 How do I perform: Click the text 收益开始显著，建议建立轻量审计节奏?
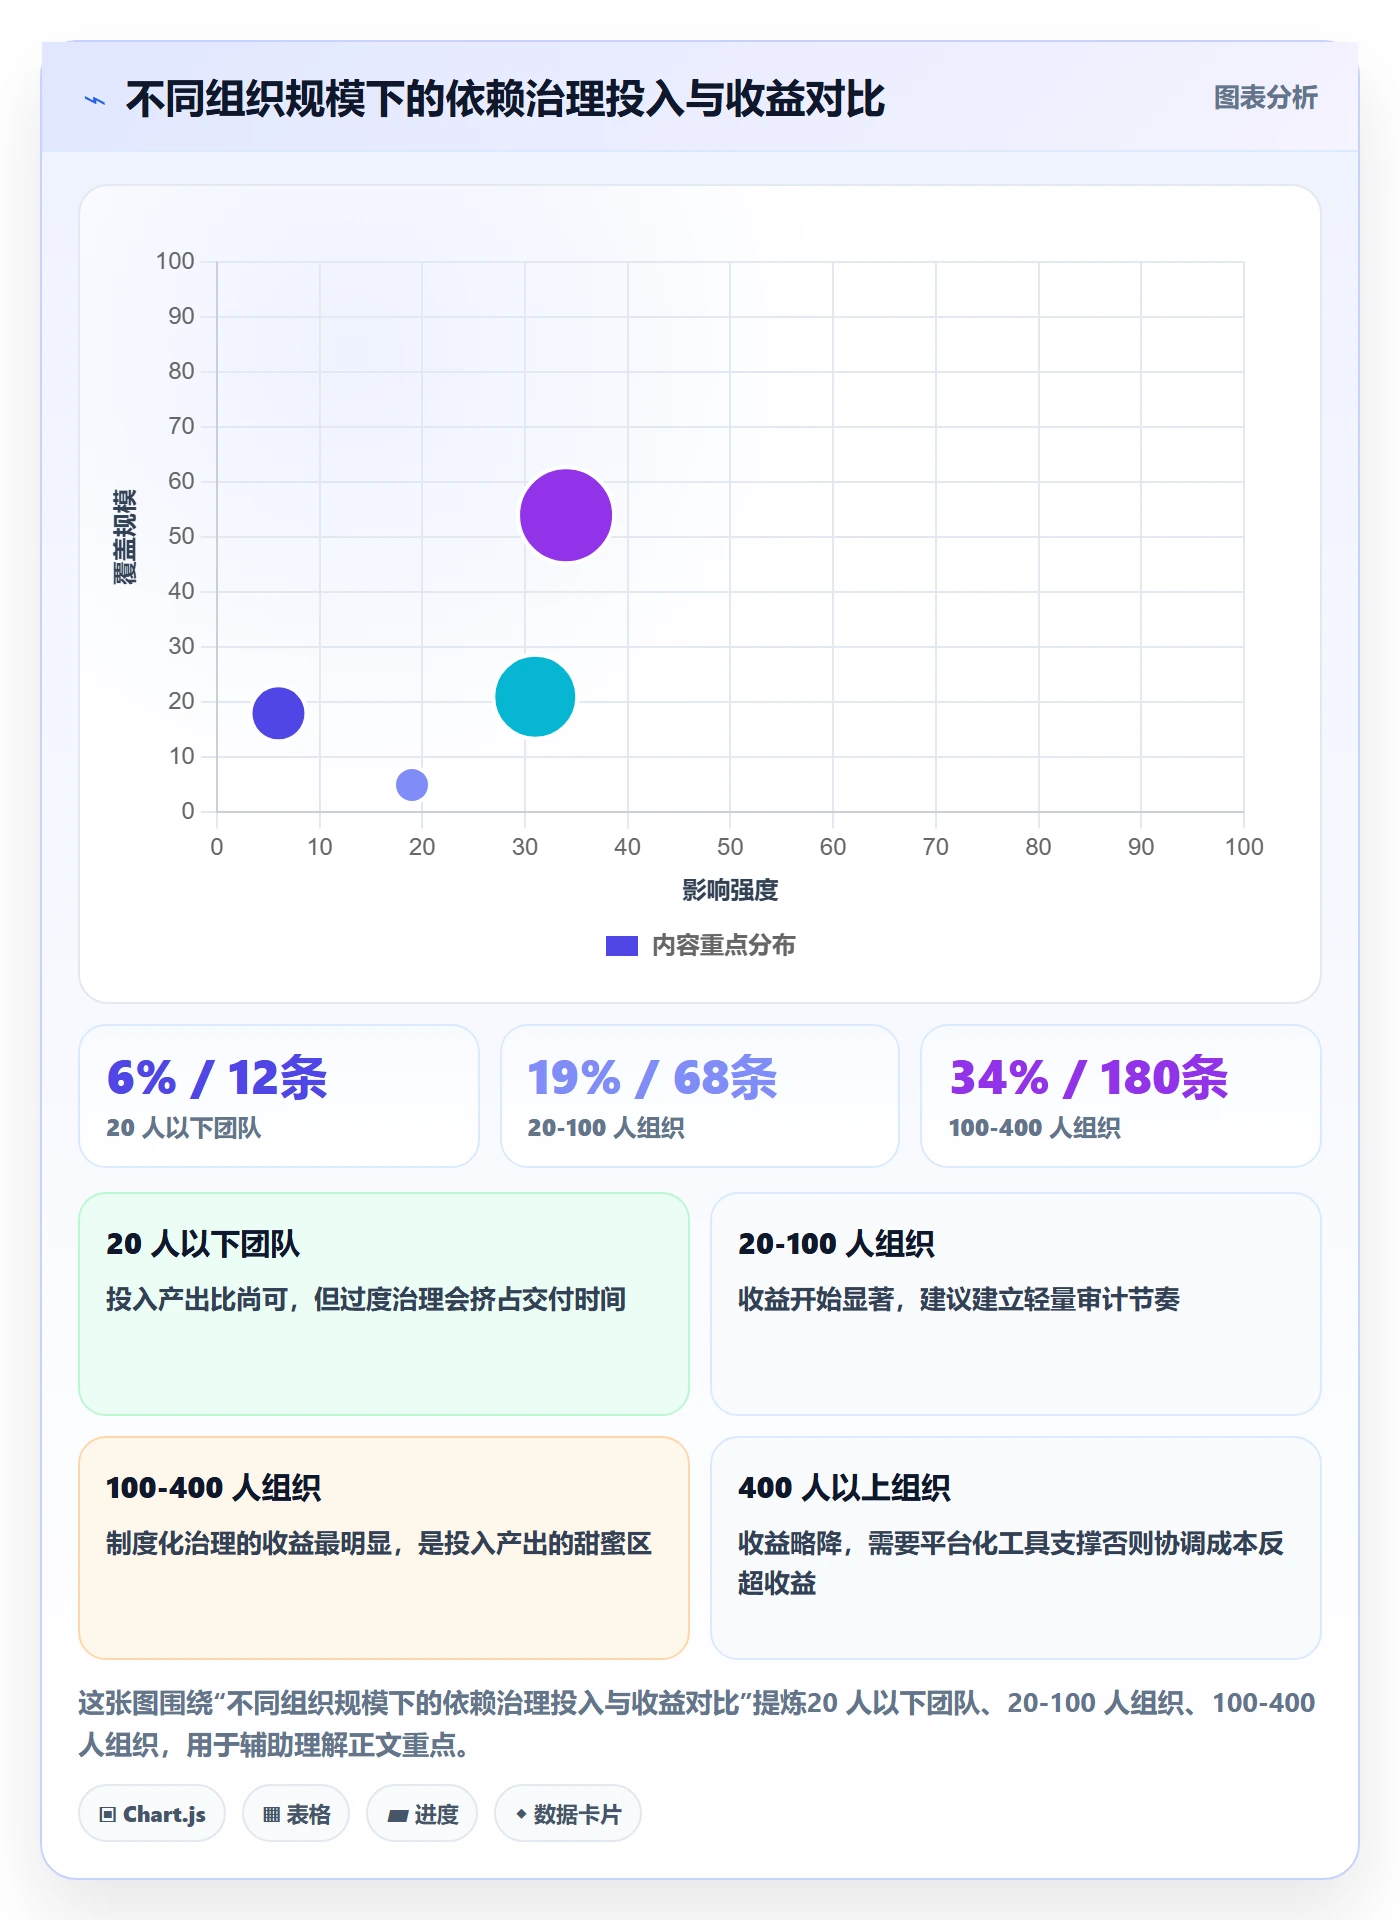959,1299
